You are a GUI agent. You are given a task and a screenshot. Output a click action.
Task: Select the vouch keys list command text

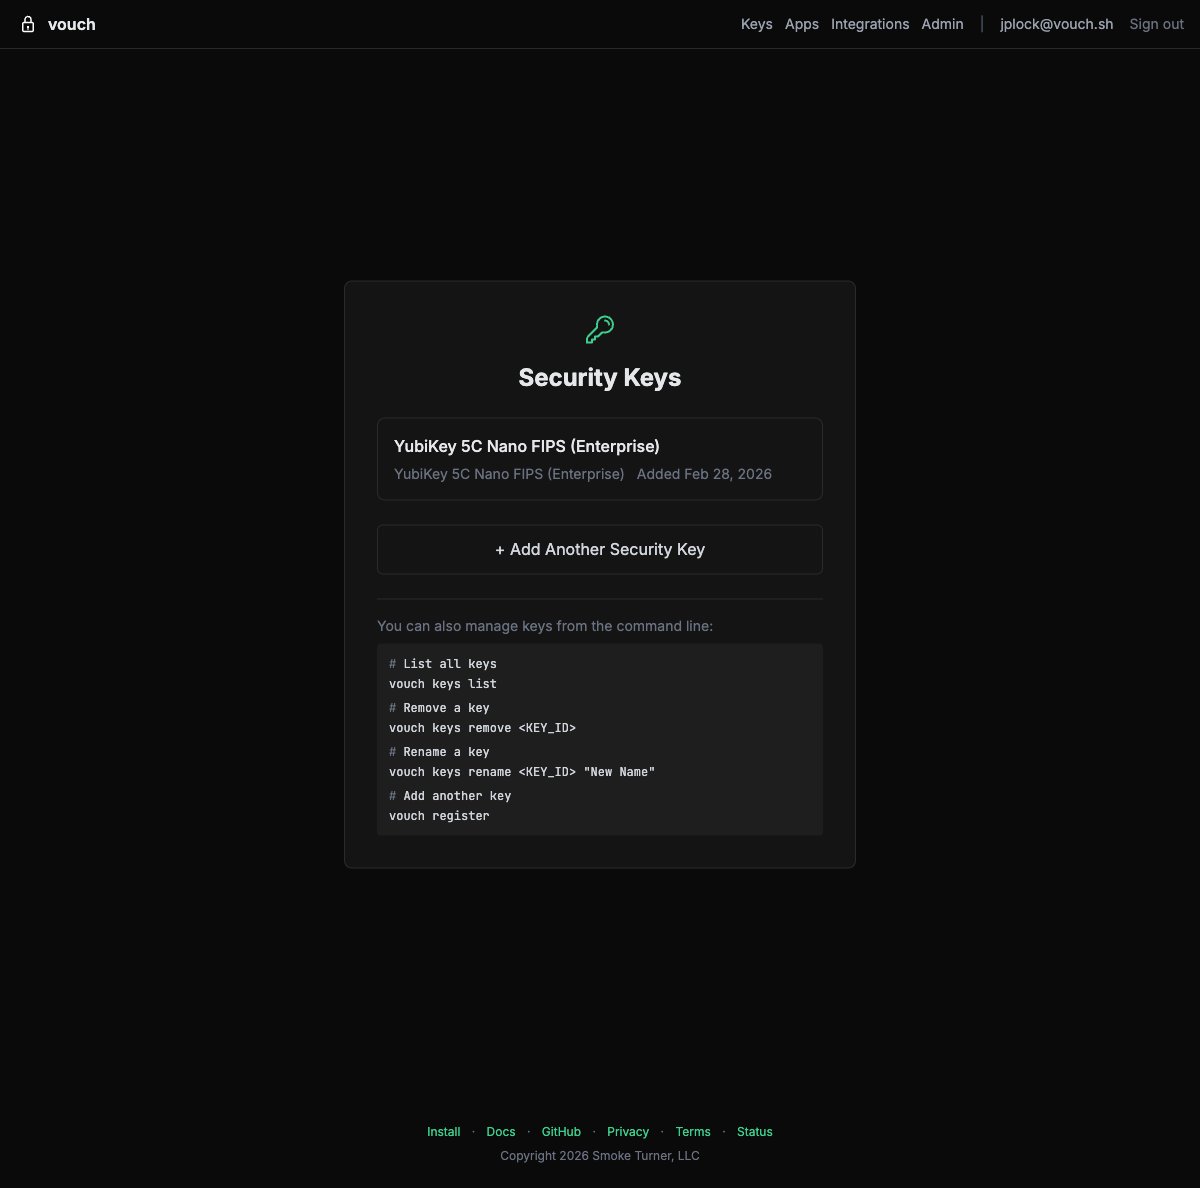tap(442, 683)
